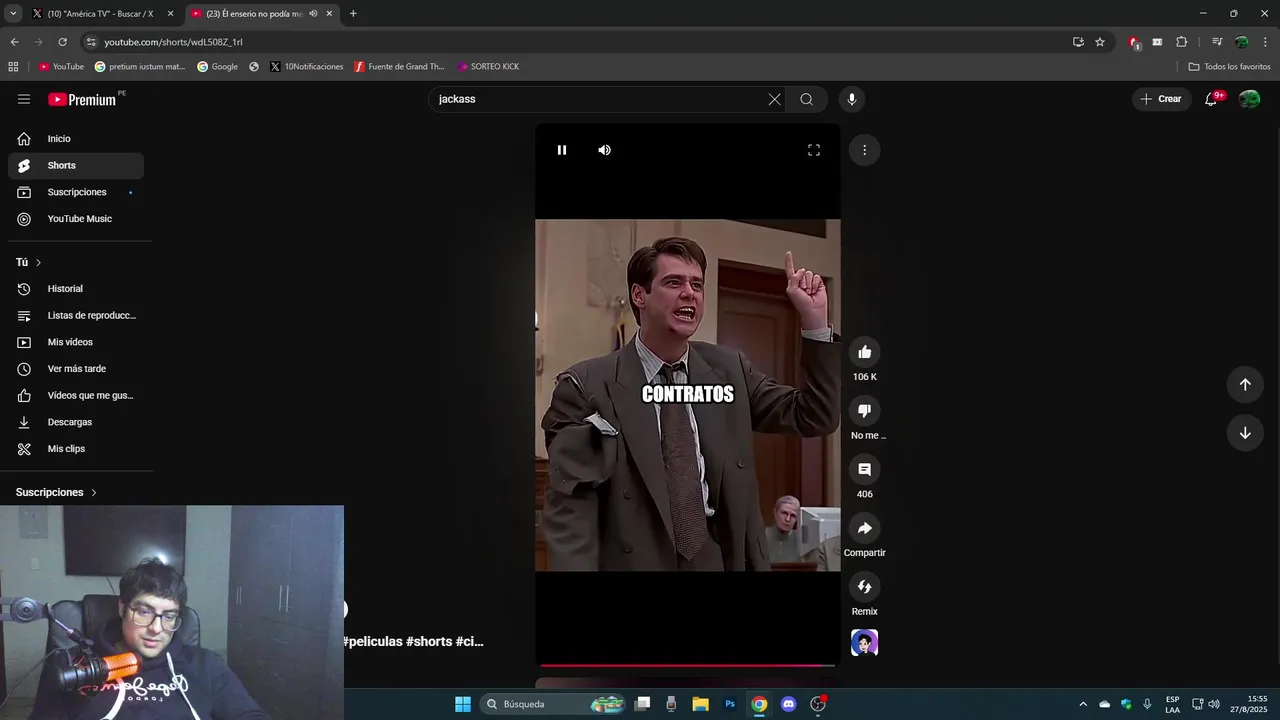The image size is (1280, 720).
Task: Open the apps grid in the bookmarks bar
Action: (13, 67)
